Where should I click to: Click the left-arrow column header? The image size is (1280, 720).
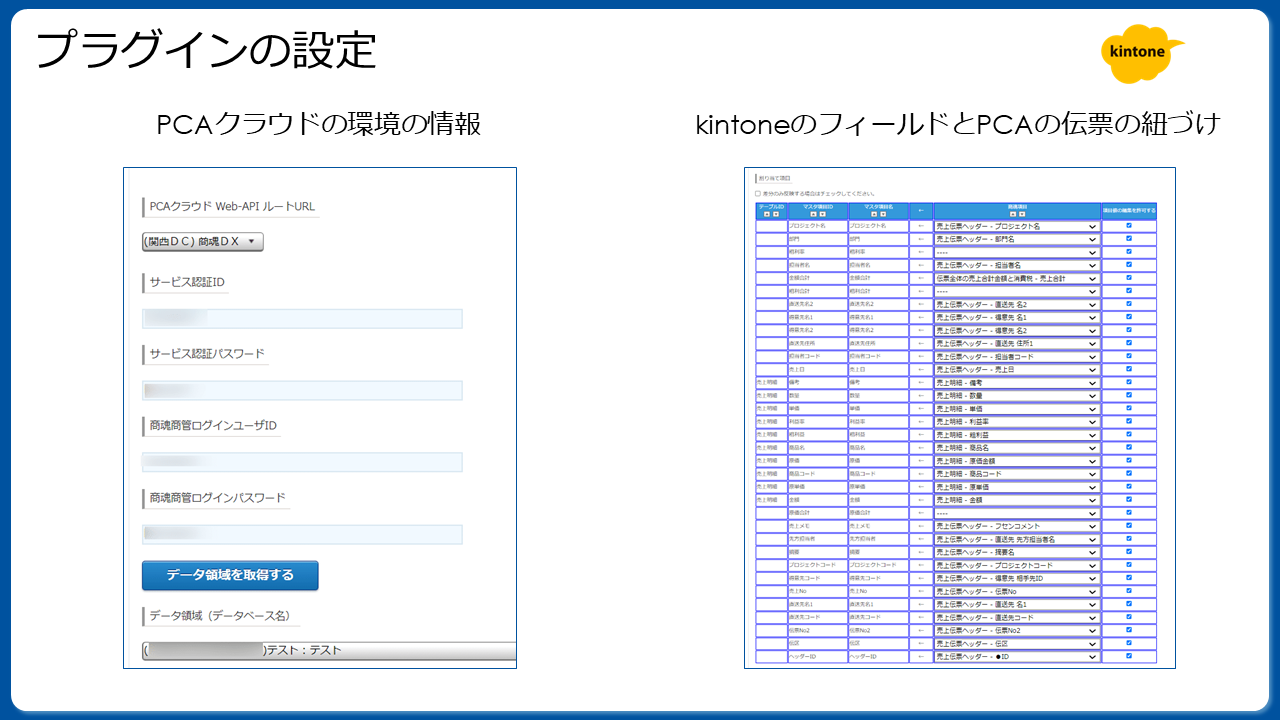coord(921,211)
